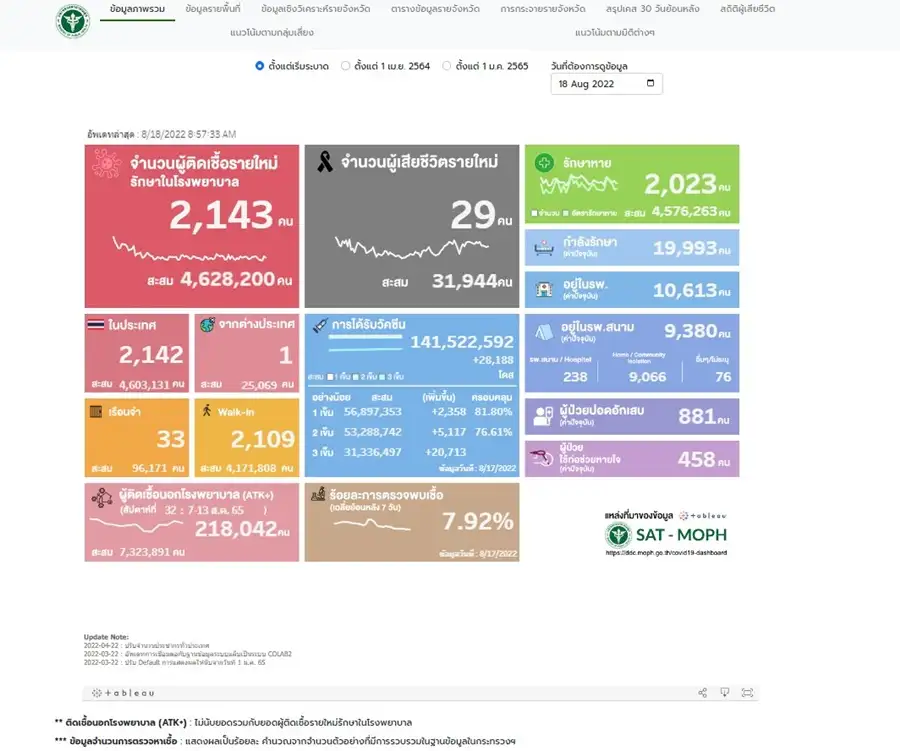Viewport: 900px width, 751px height.
Task: Open the 'แนวโน้มตามกลุ่มเสี่ยง' link
Action: tap(272, 32)
